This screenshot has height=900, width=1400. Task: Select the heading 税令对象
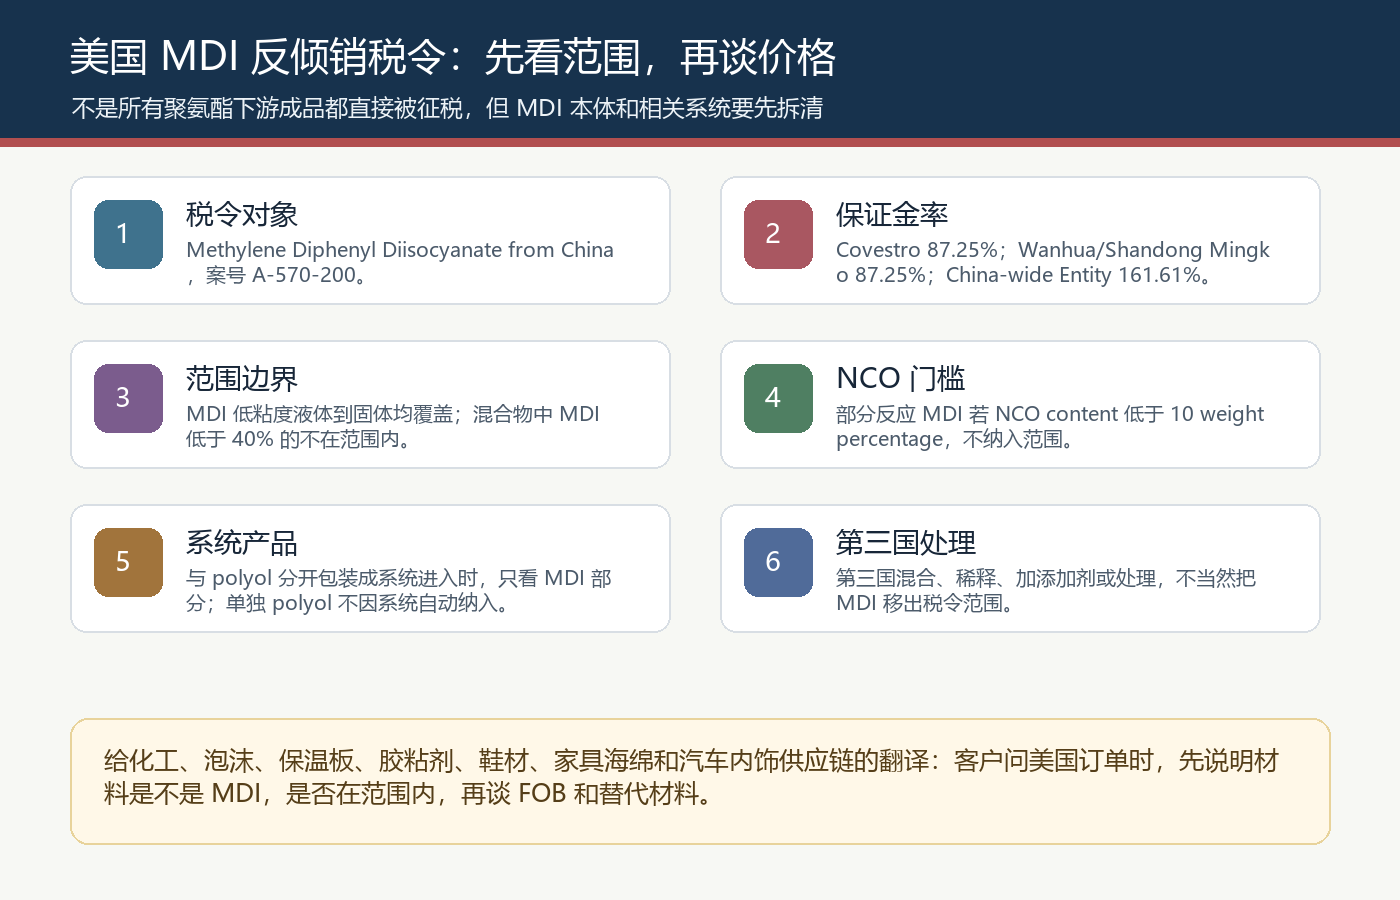[242, 214]
